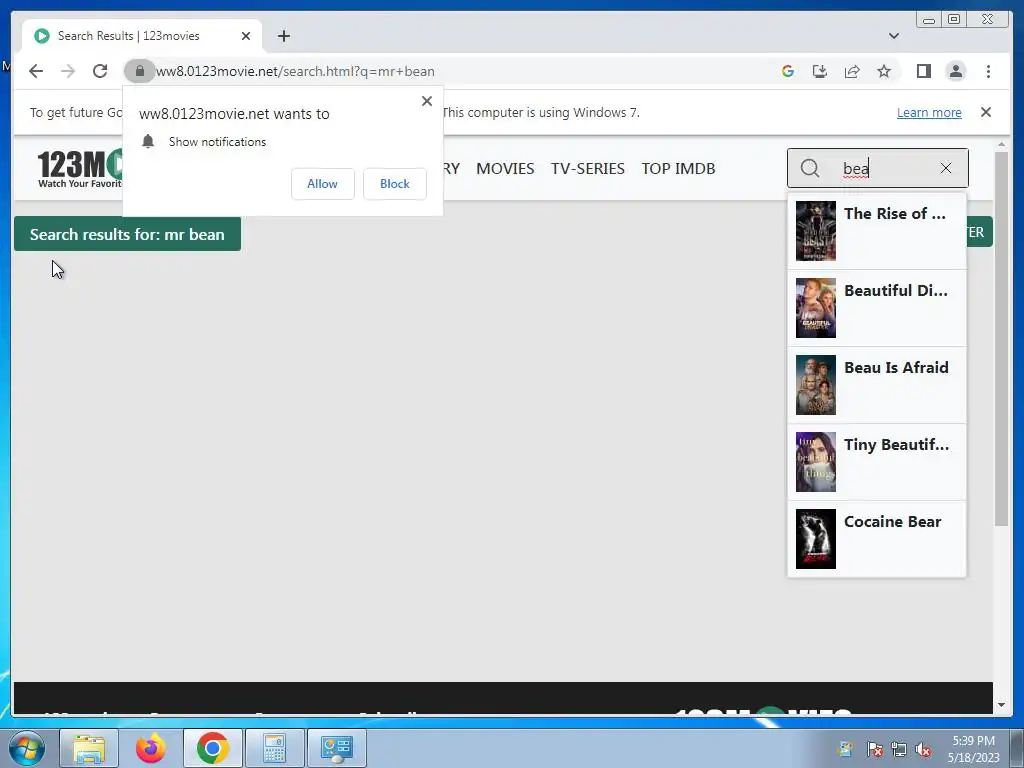1024x768 pixels.
Task: Click the Action Center flag tray icon
Action: point(874,749)
